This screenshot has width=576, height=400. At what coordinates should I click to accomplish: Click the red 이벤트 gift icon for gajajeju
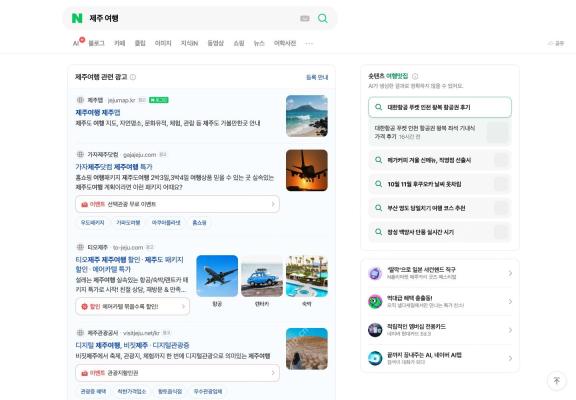pyautogui.click(x=84, y=204)
